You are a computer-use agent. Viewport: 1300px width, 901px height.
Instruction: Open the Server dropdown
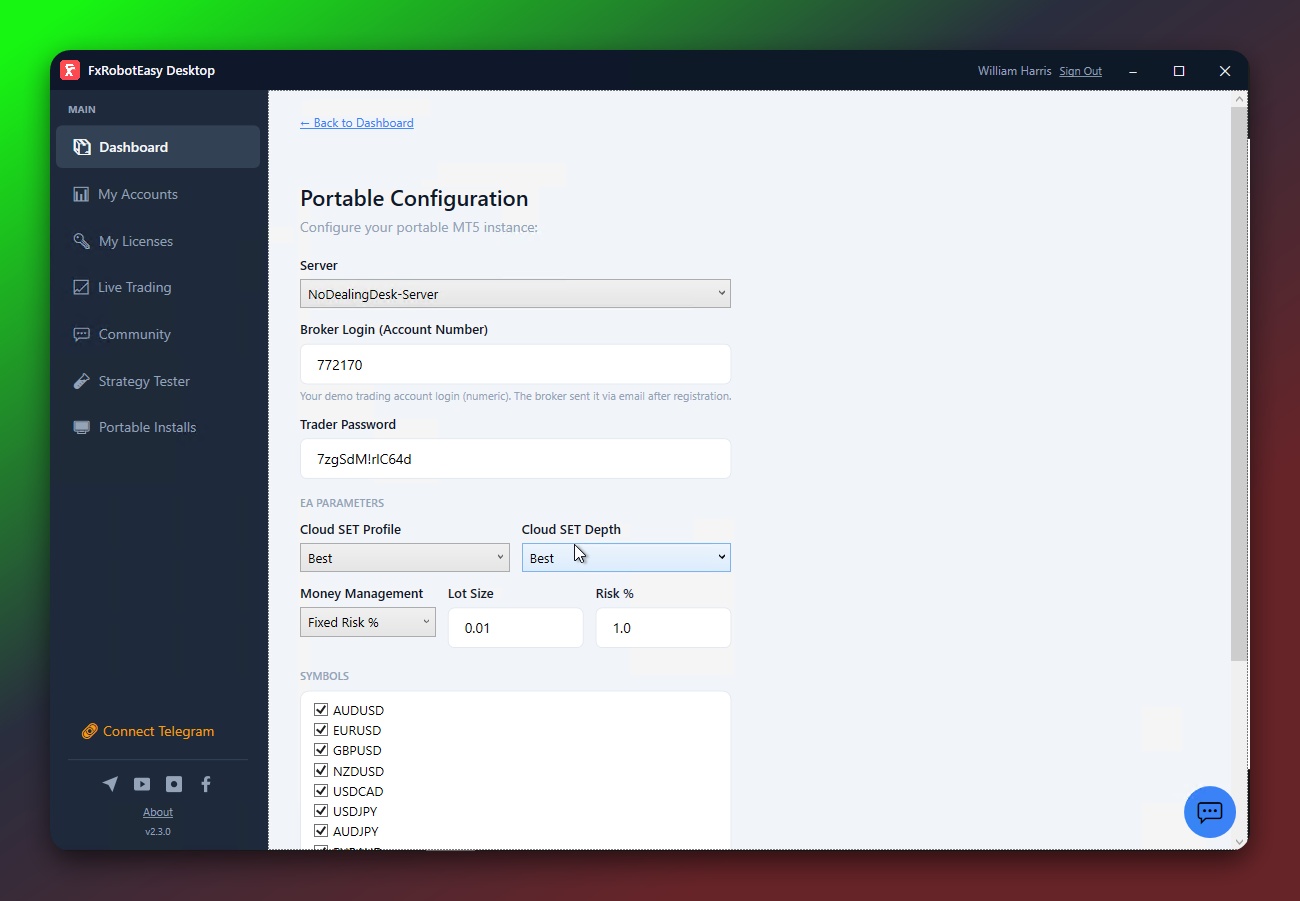pyautogui.click(x=515, y=293)
